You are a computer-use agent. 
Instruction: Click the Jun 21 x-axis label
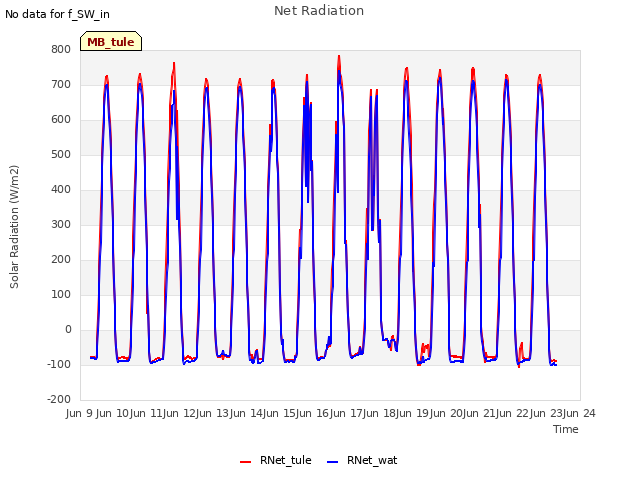click(x=480, y=413)
